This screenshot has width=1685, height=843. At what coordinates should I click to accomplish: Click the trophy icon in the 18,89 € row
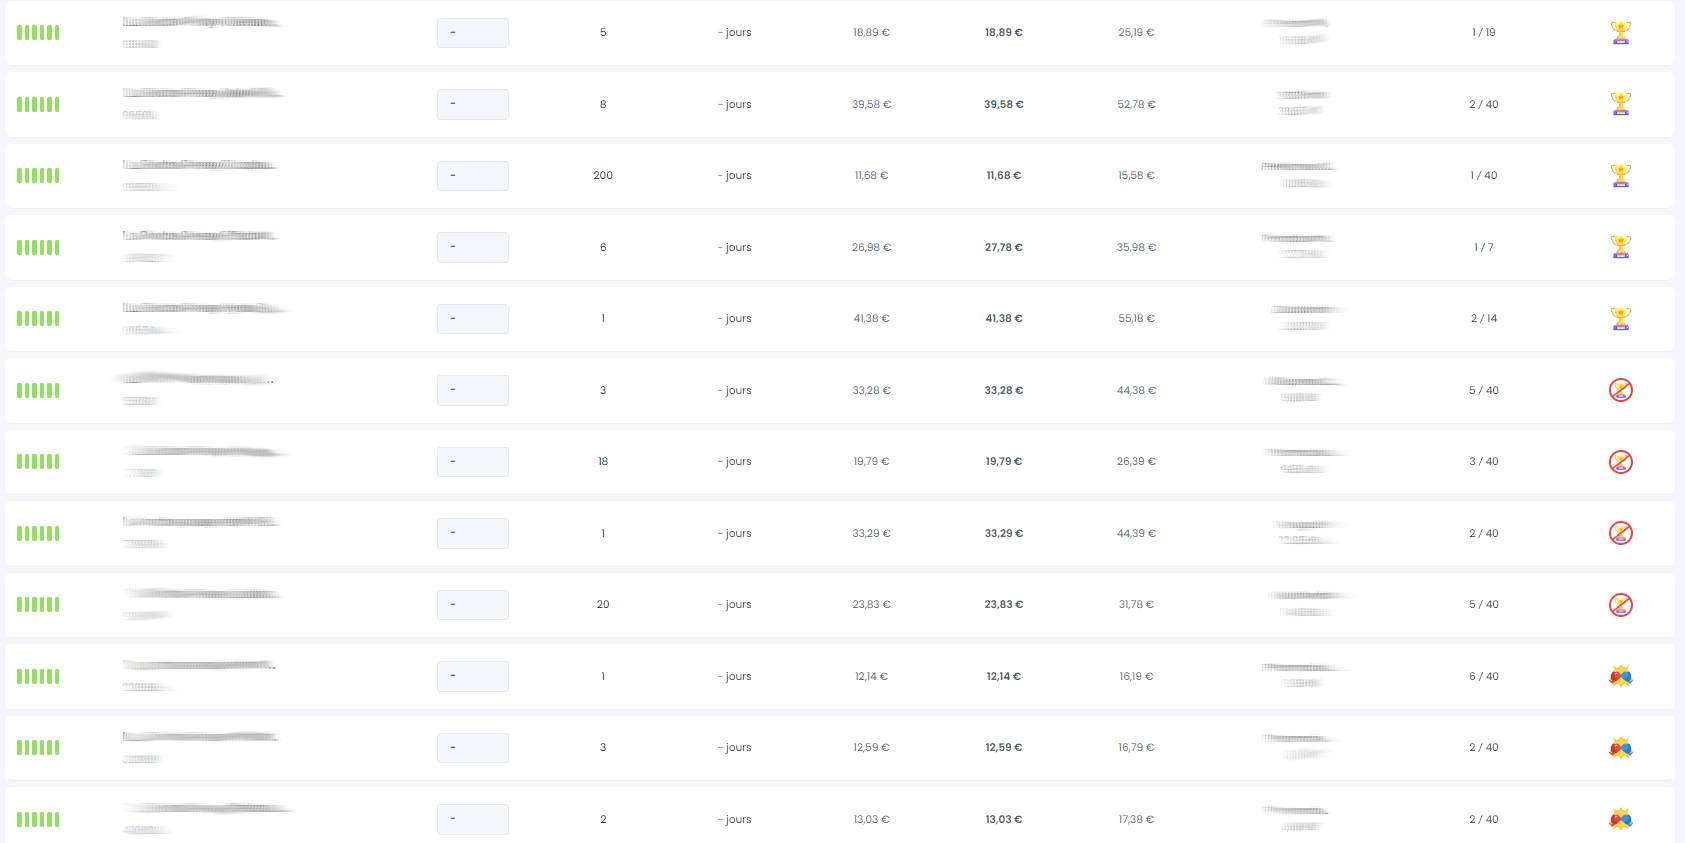(x=1621, y=33)
